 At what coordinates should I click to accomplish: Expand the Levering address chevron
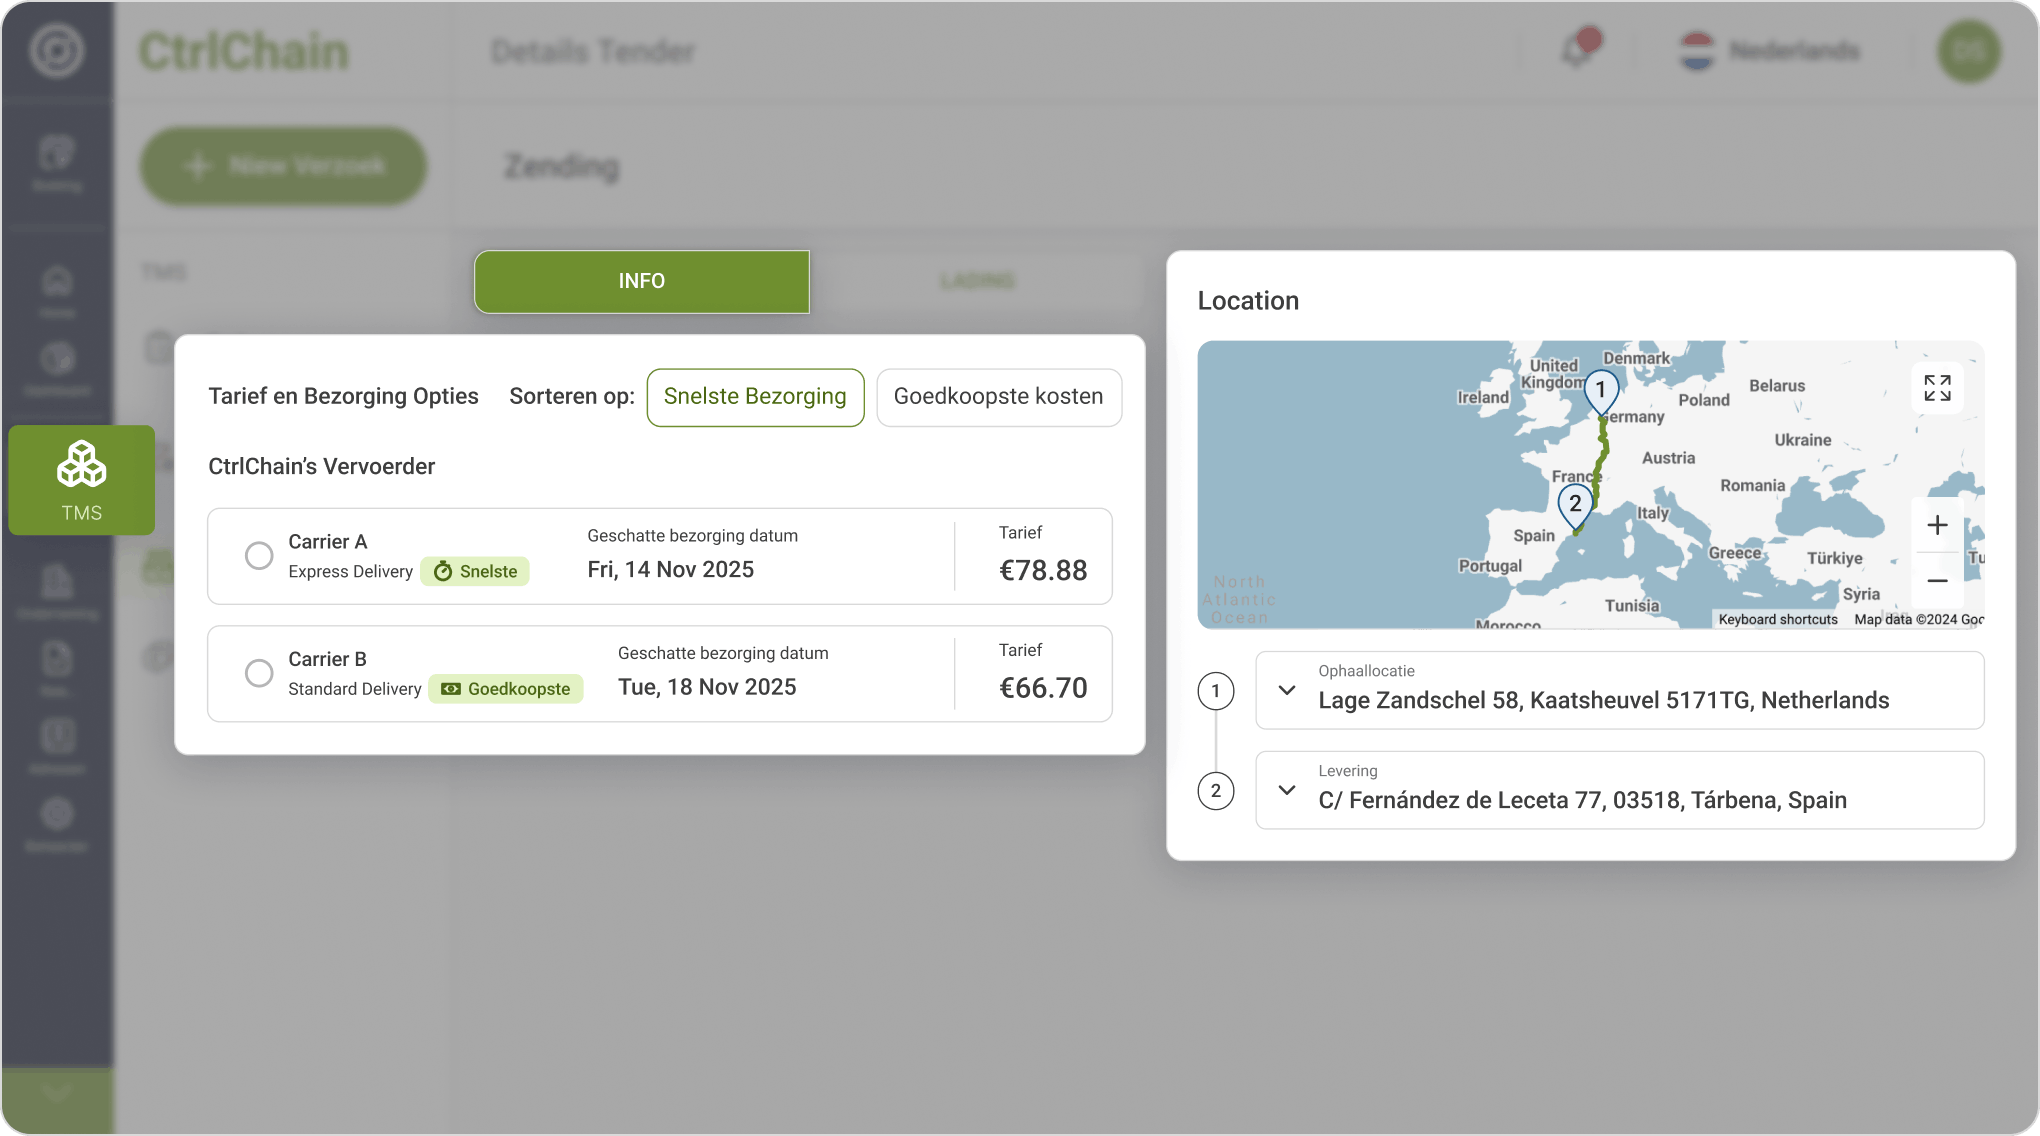click(x=1287, y=790)
